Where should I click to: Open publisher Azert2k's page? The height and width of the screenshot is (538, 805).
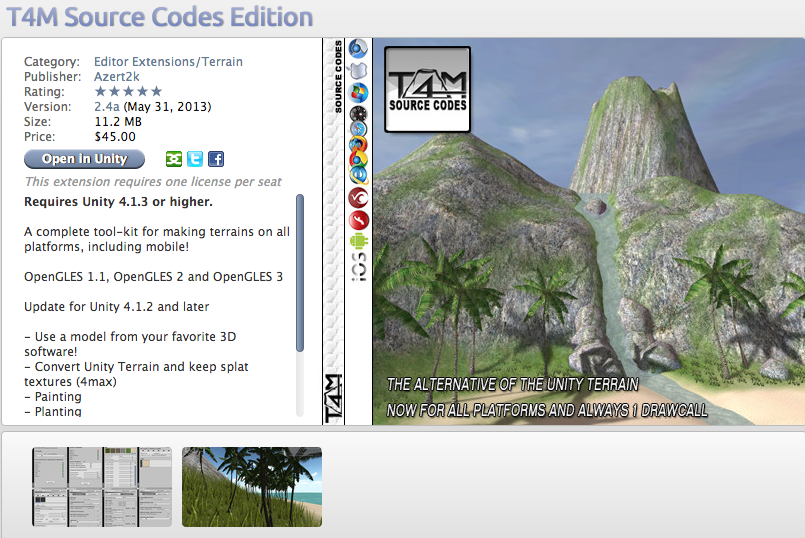[117, 76]
